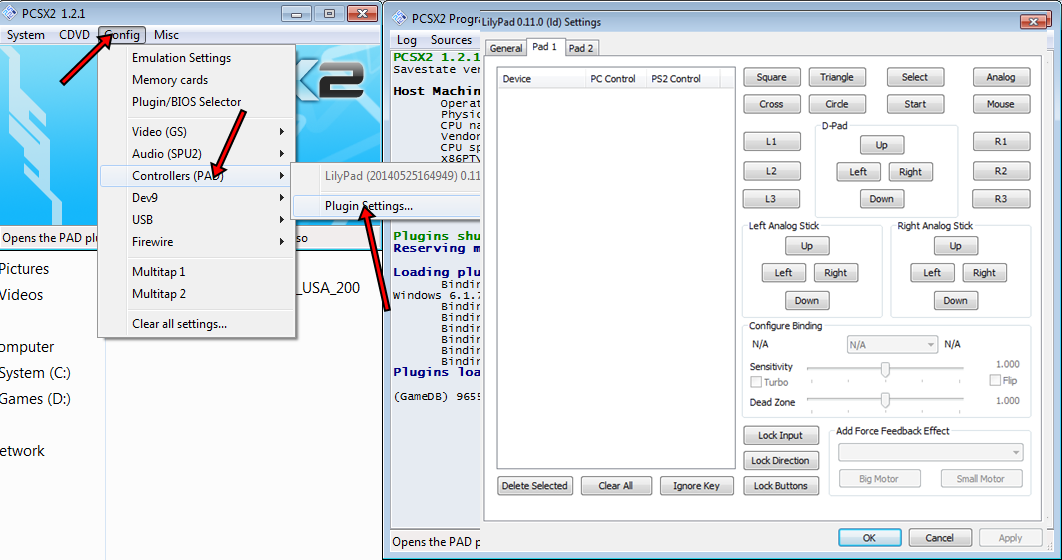Choose Emulation Settings from Config menu
The height and width of the screenshot is (560, 1062).
pyautogui.click(x=197, y=58)
